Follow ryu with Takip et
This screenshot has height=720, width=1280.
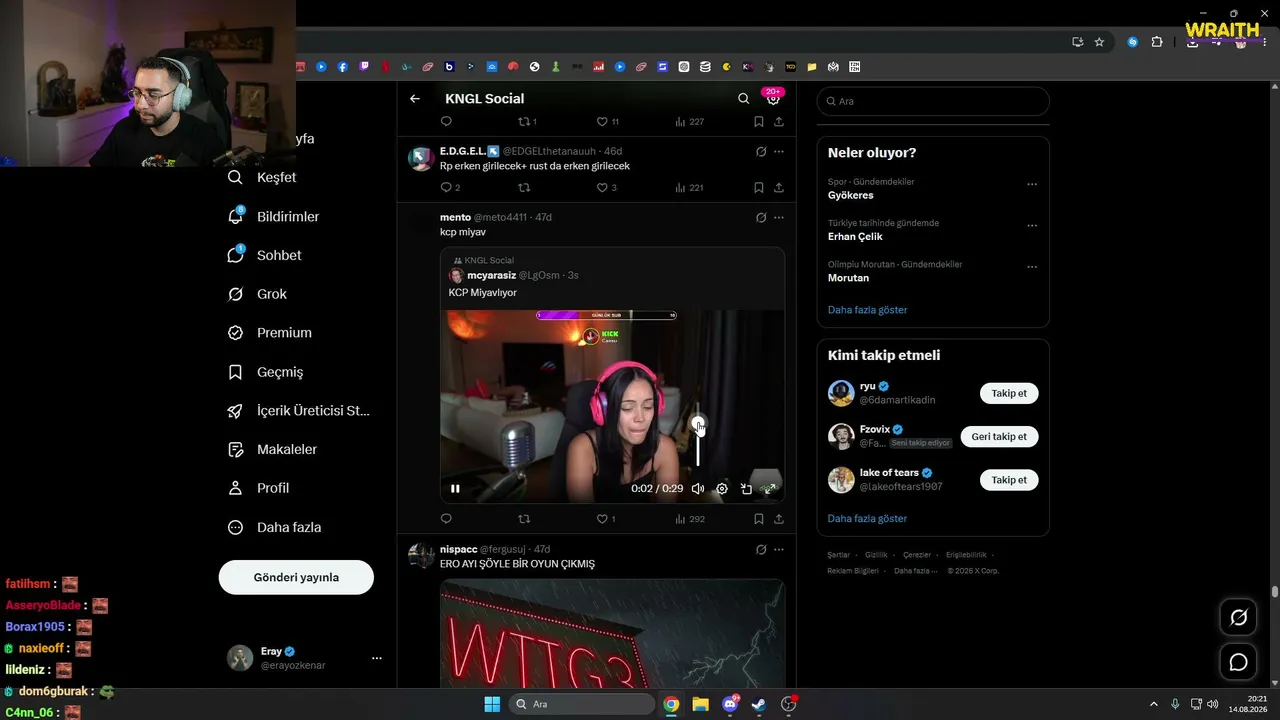point(1009,393)
